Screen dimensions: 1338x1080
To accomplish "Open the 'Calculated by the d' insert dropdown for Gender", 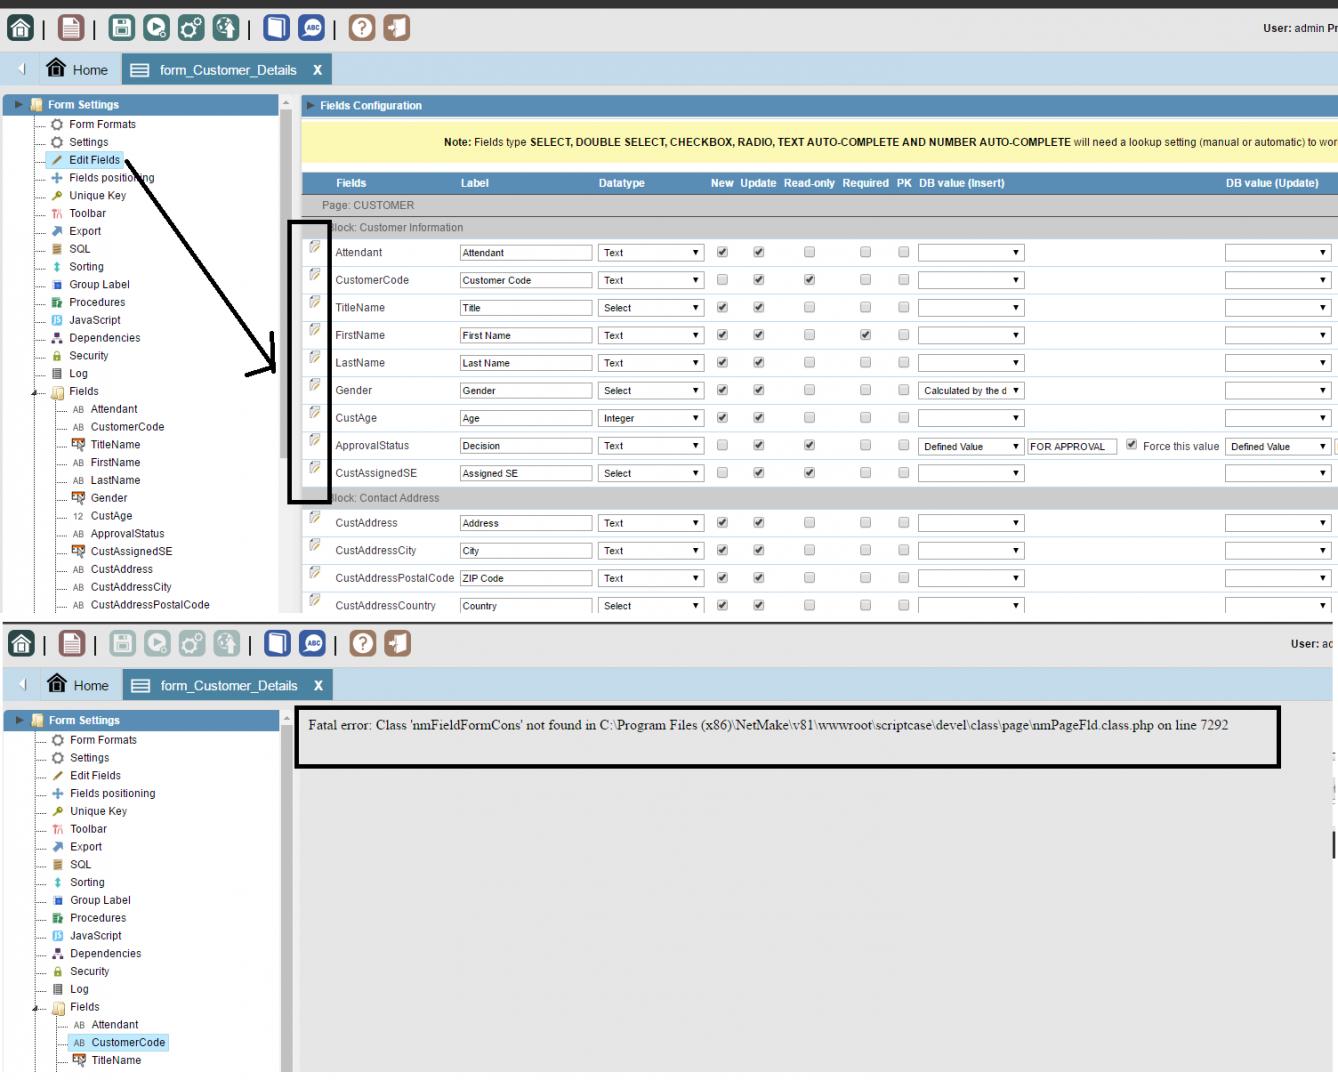I will click(971, 391).
